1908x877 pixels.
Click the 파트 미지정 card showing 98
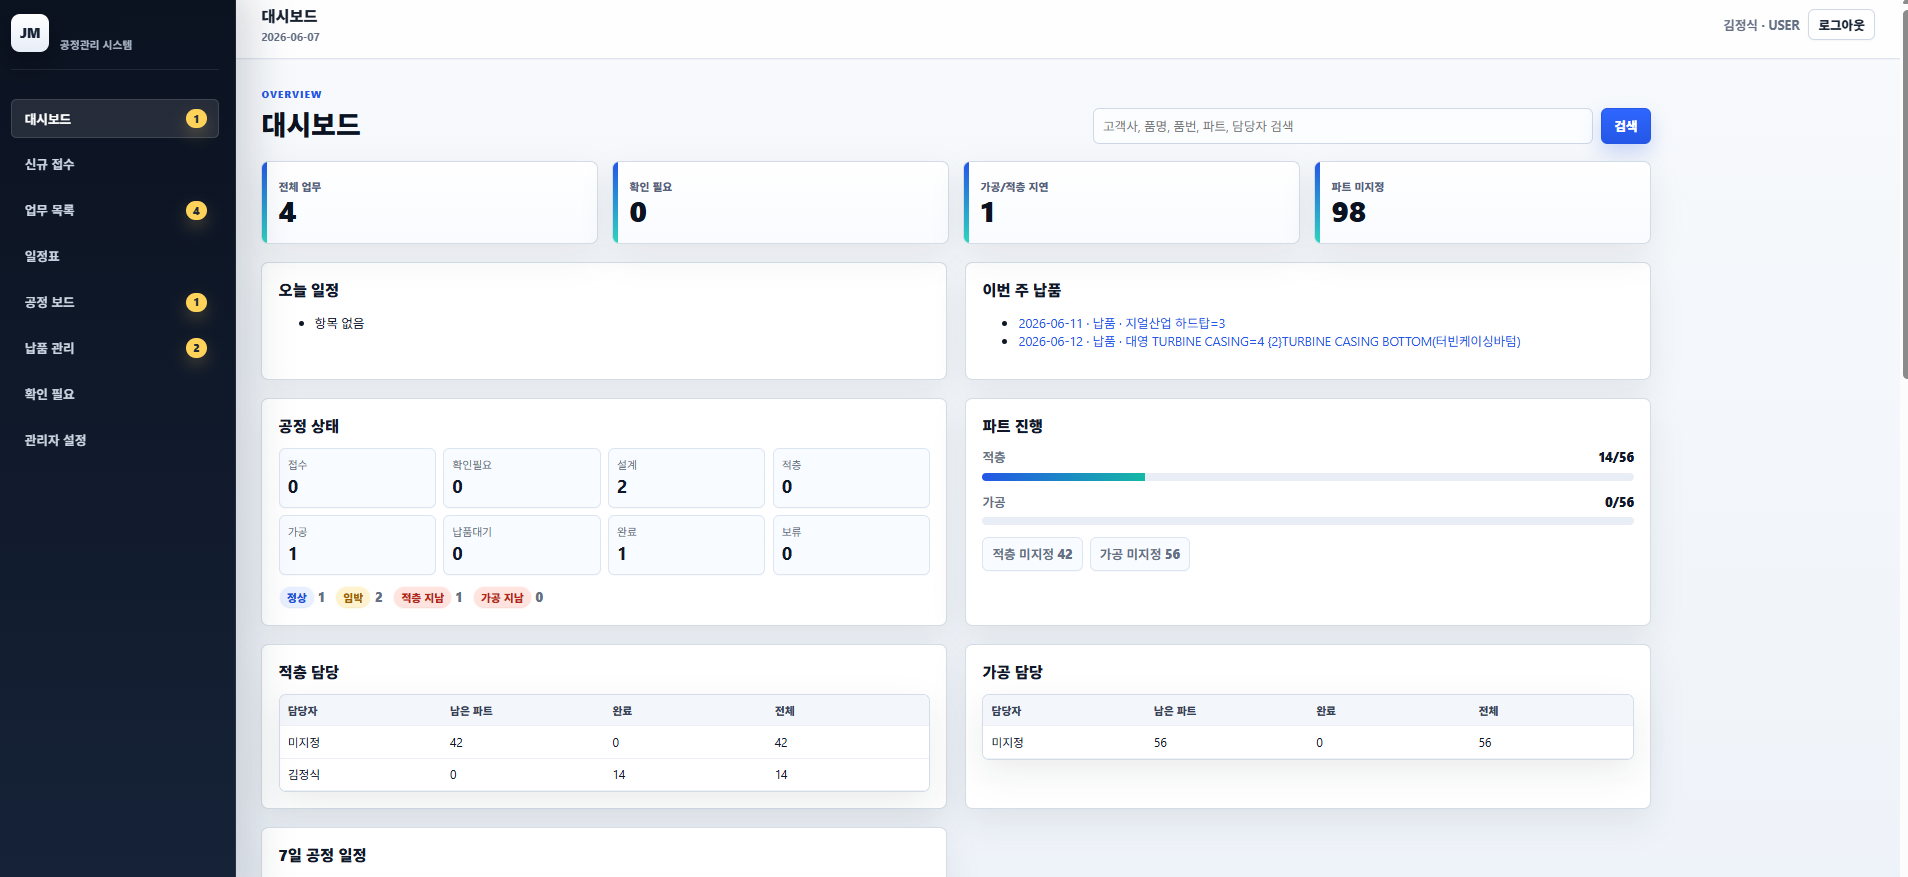1483,202
